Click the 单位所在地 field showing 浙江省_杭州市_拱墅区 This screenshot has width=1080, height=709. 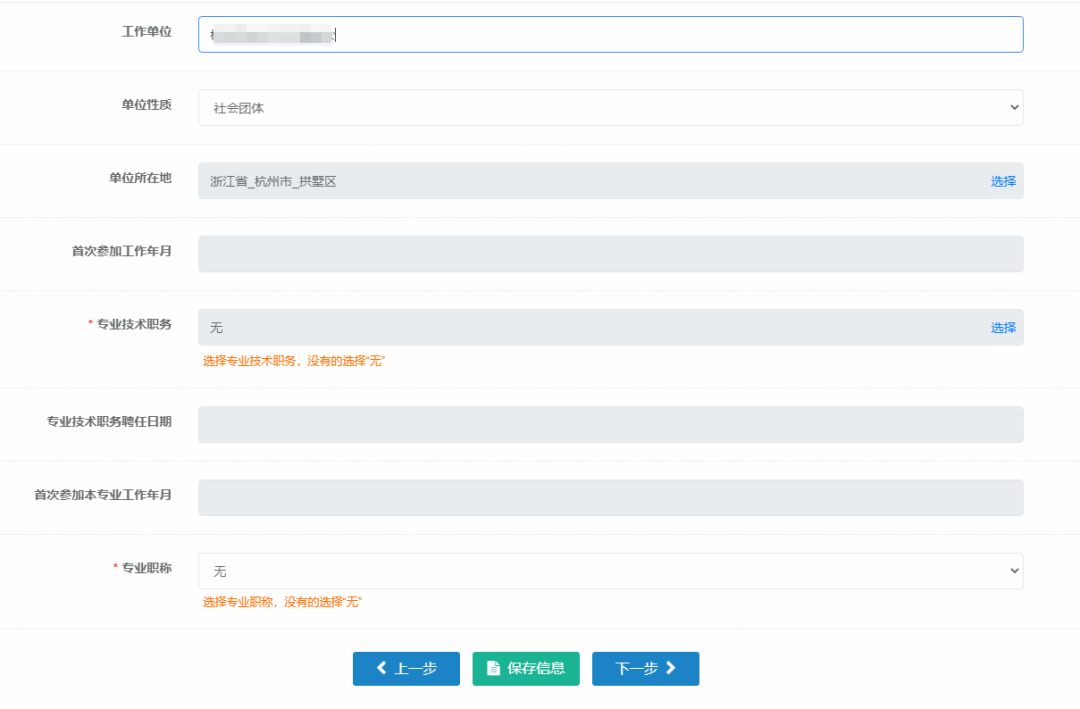click(x=590, y=181)
